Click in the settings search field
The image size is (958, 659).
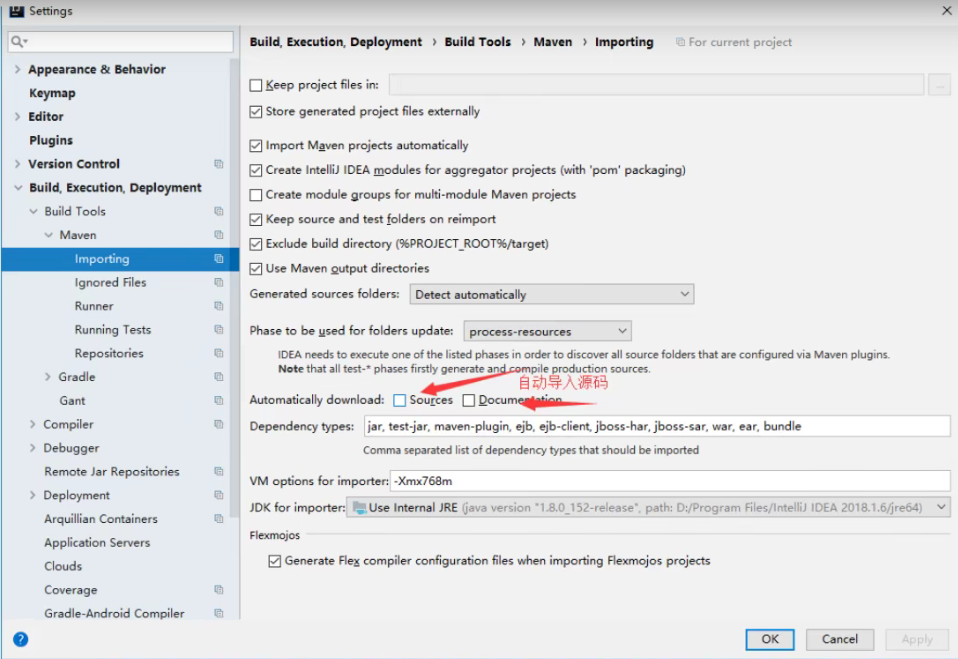point(121,41)
